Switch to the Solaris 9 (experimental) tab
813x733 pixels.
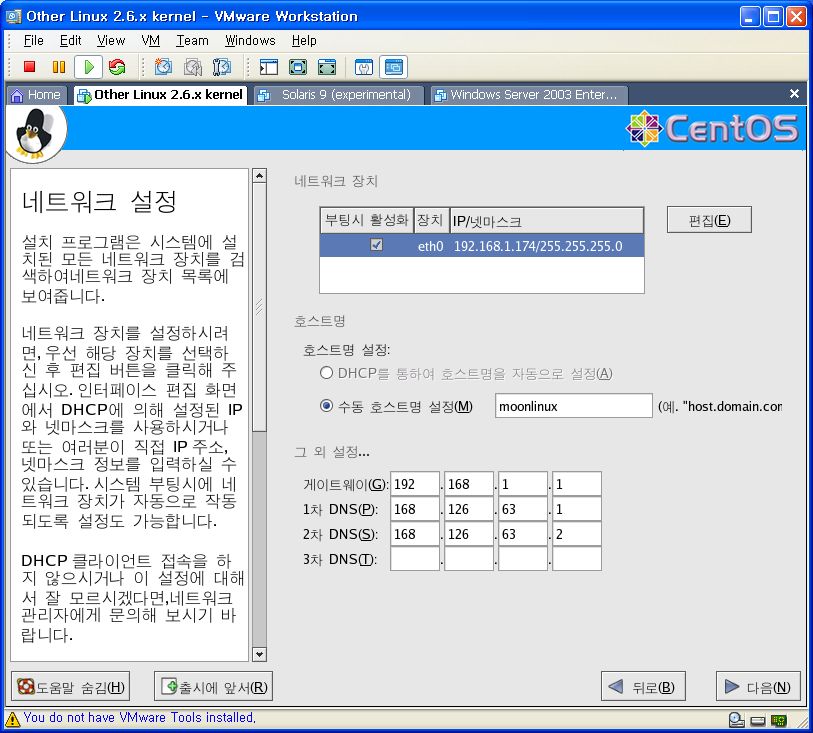[338, 95]
